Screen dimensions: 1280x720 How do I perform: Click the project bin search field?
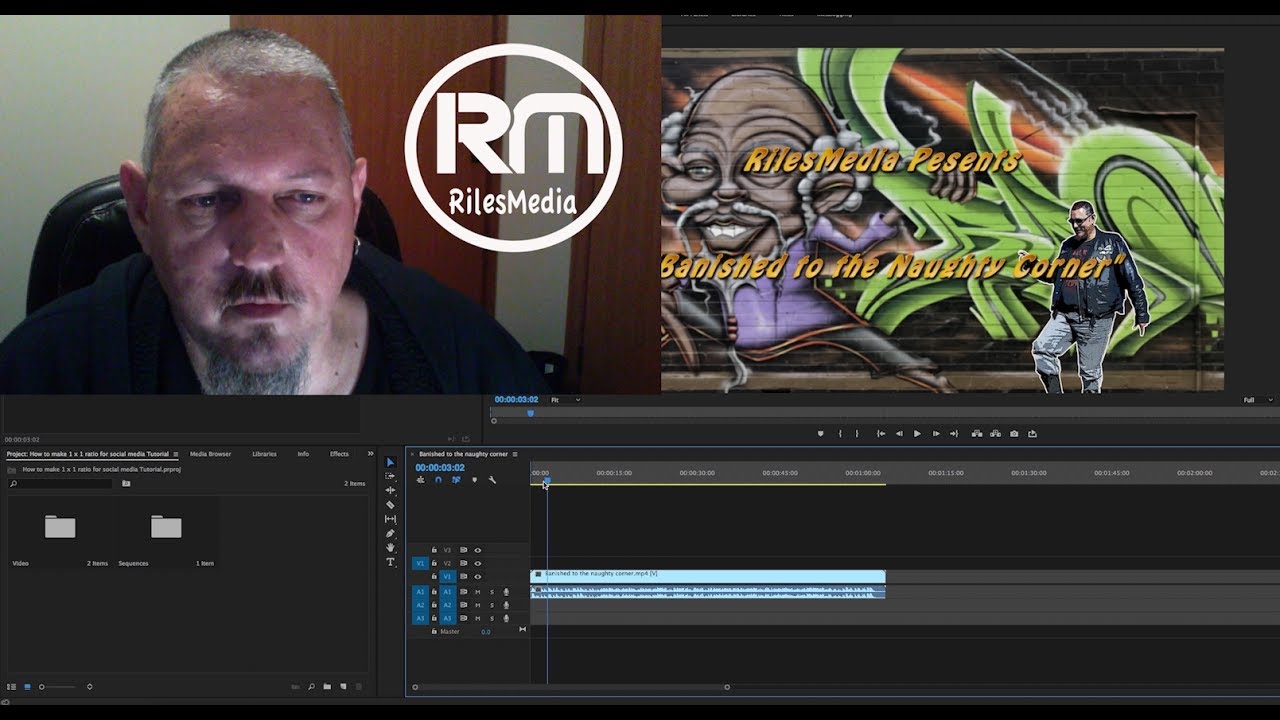pyautogui.click(x=60, y=483)
